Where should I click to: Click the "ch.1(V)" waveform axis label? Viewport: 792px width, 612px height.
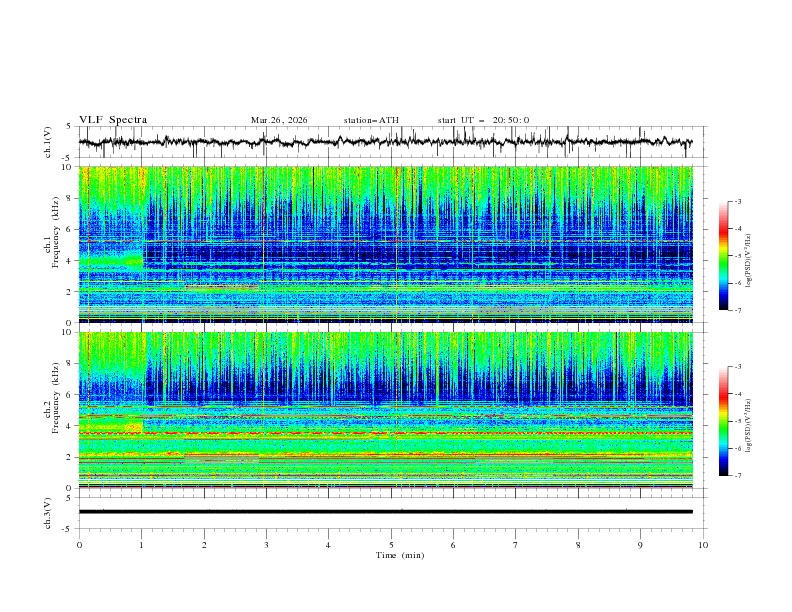point(48,142)
